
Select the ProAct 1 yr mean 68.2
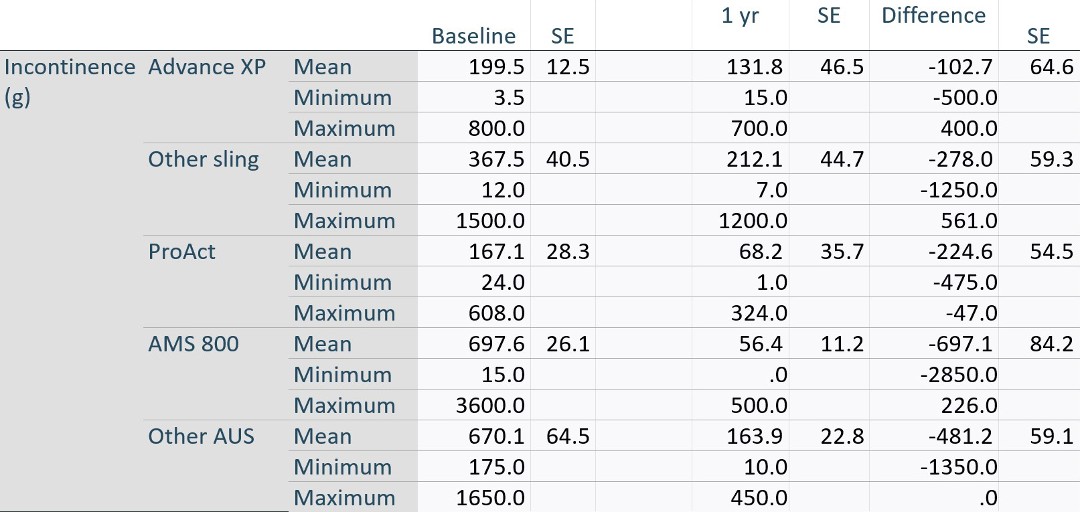[x=764, y=252]
